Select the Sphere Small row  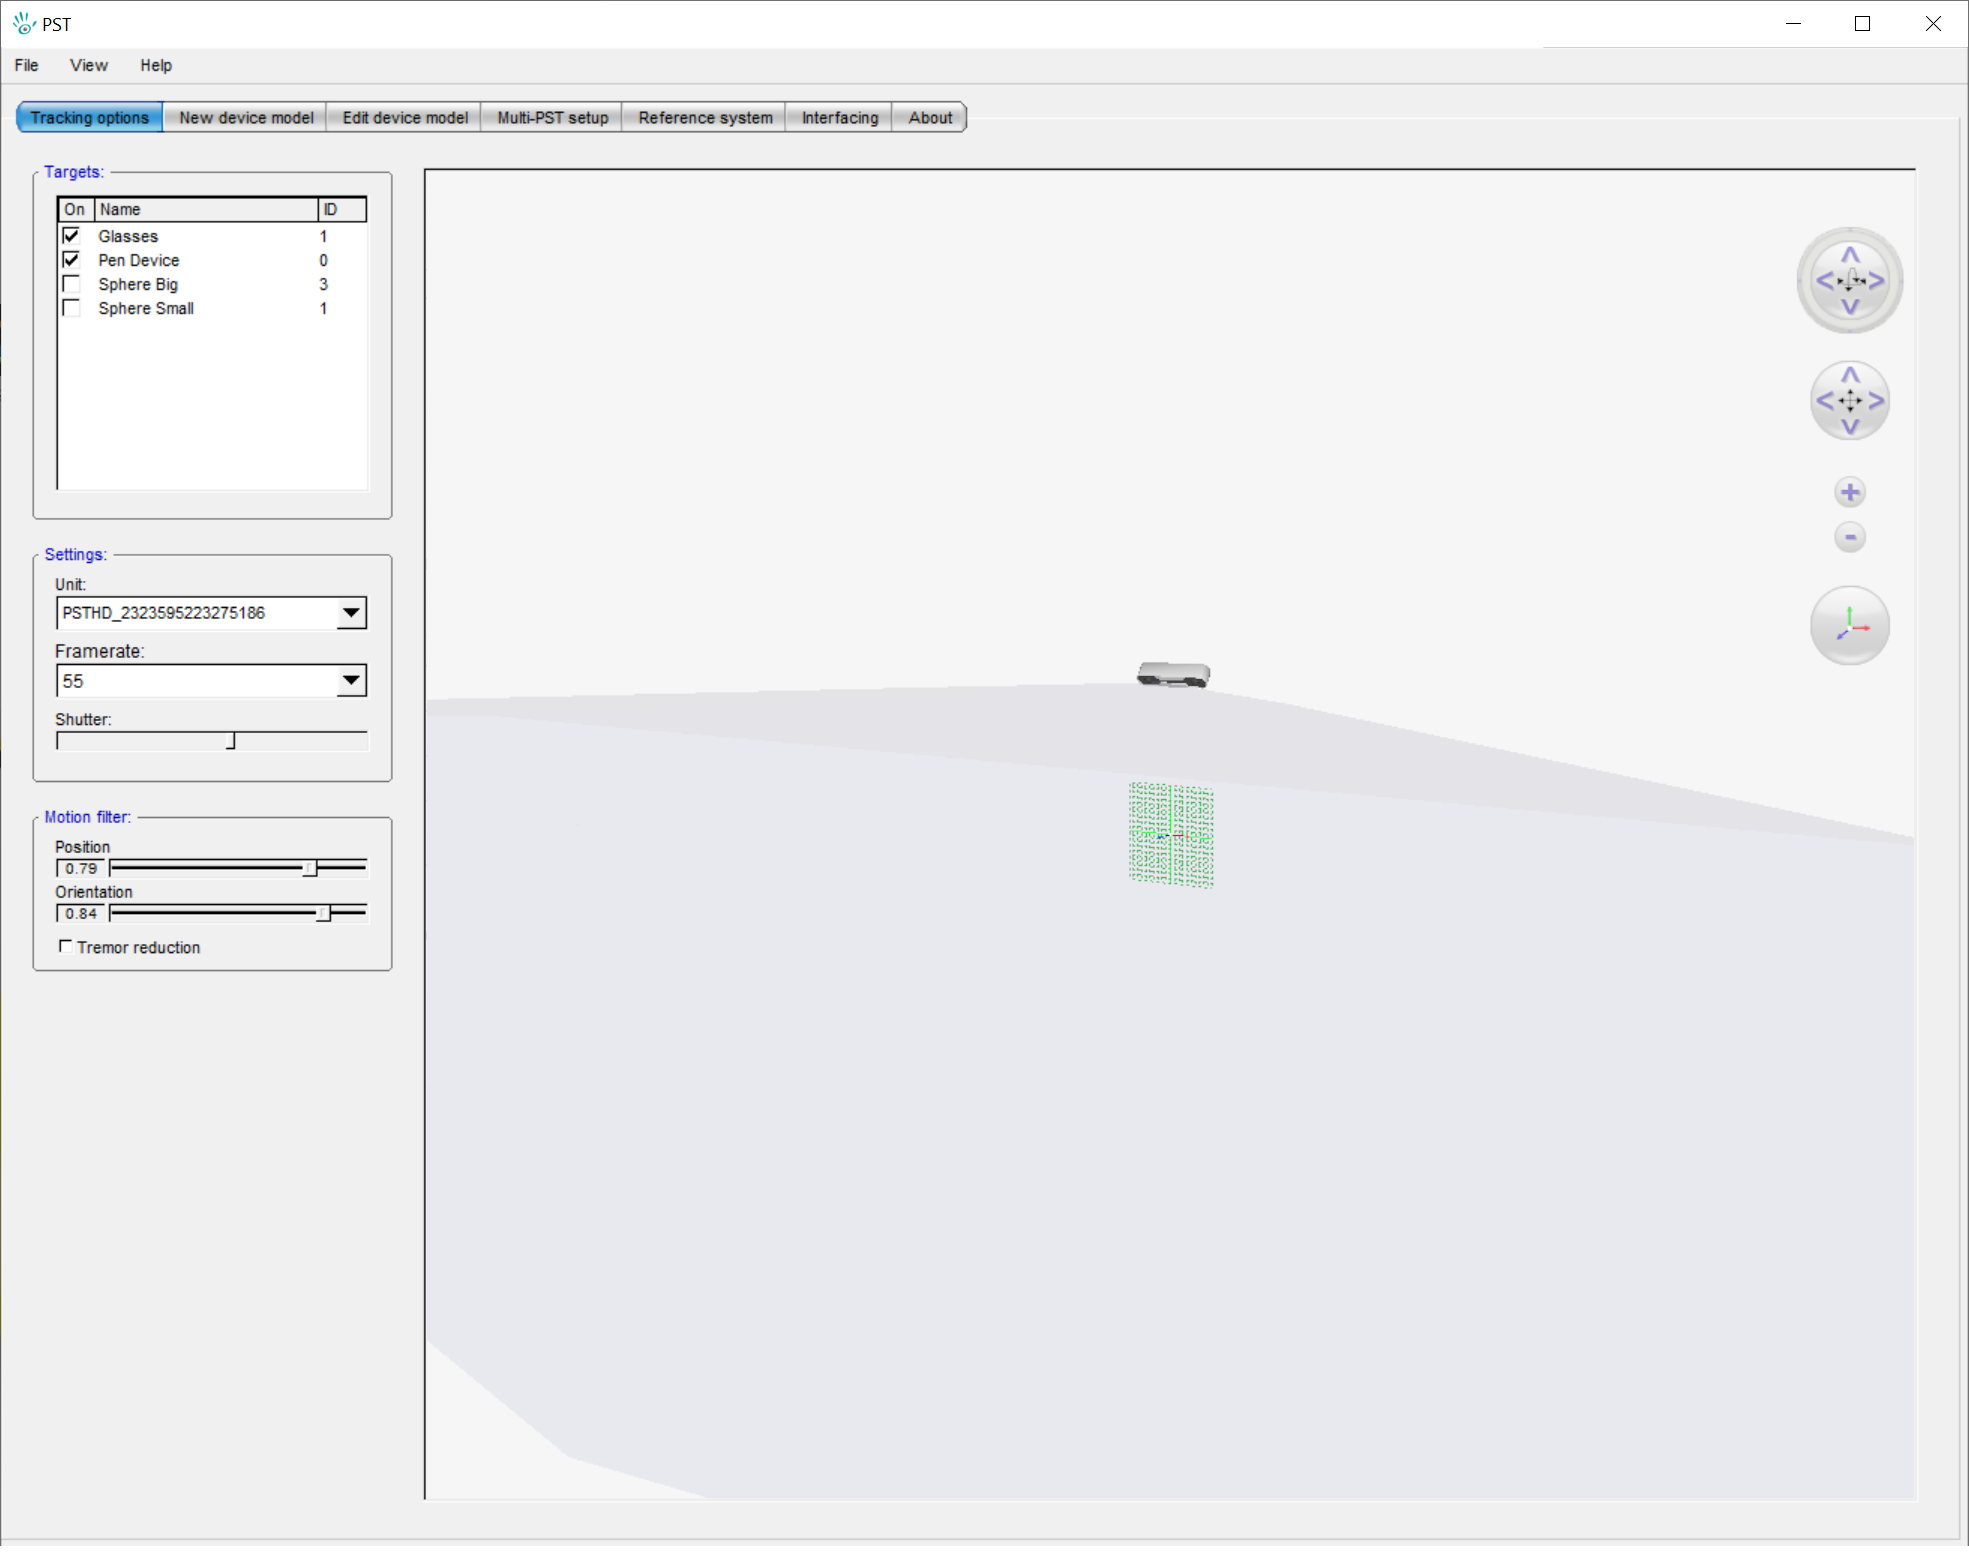pyautogui.click(x=146, y=308)
